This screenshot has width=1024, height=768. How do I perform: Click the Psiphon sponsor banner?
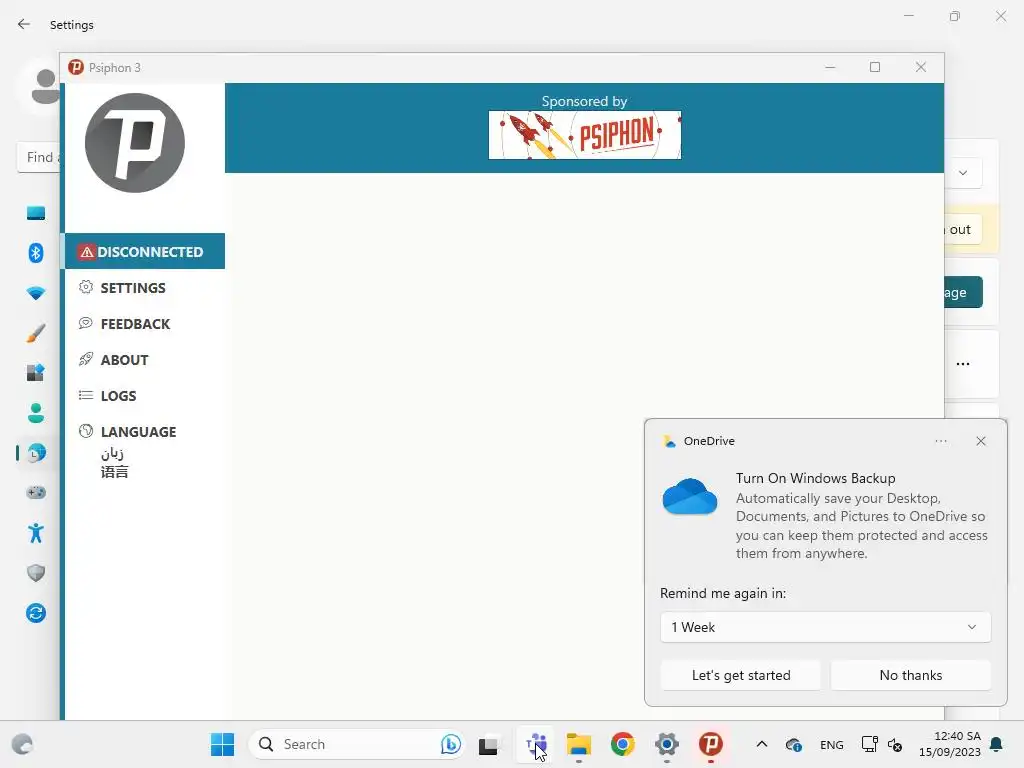point(584,135)
